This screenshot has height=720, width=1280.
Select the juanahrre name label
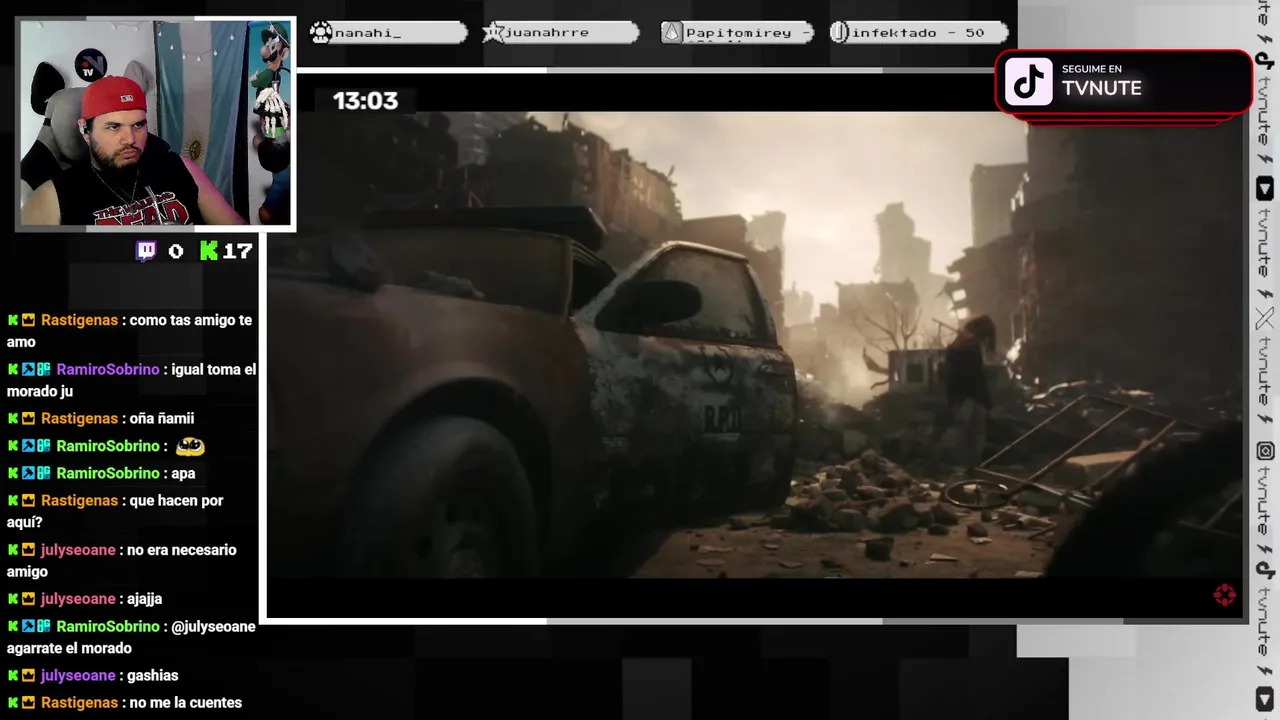click(547, 33)
